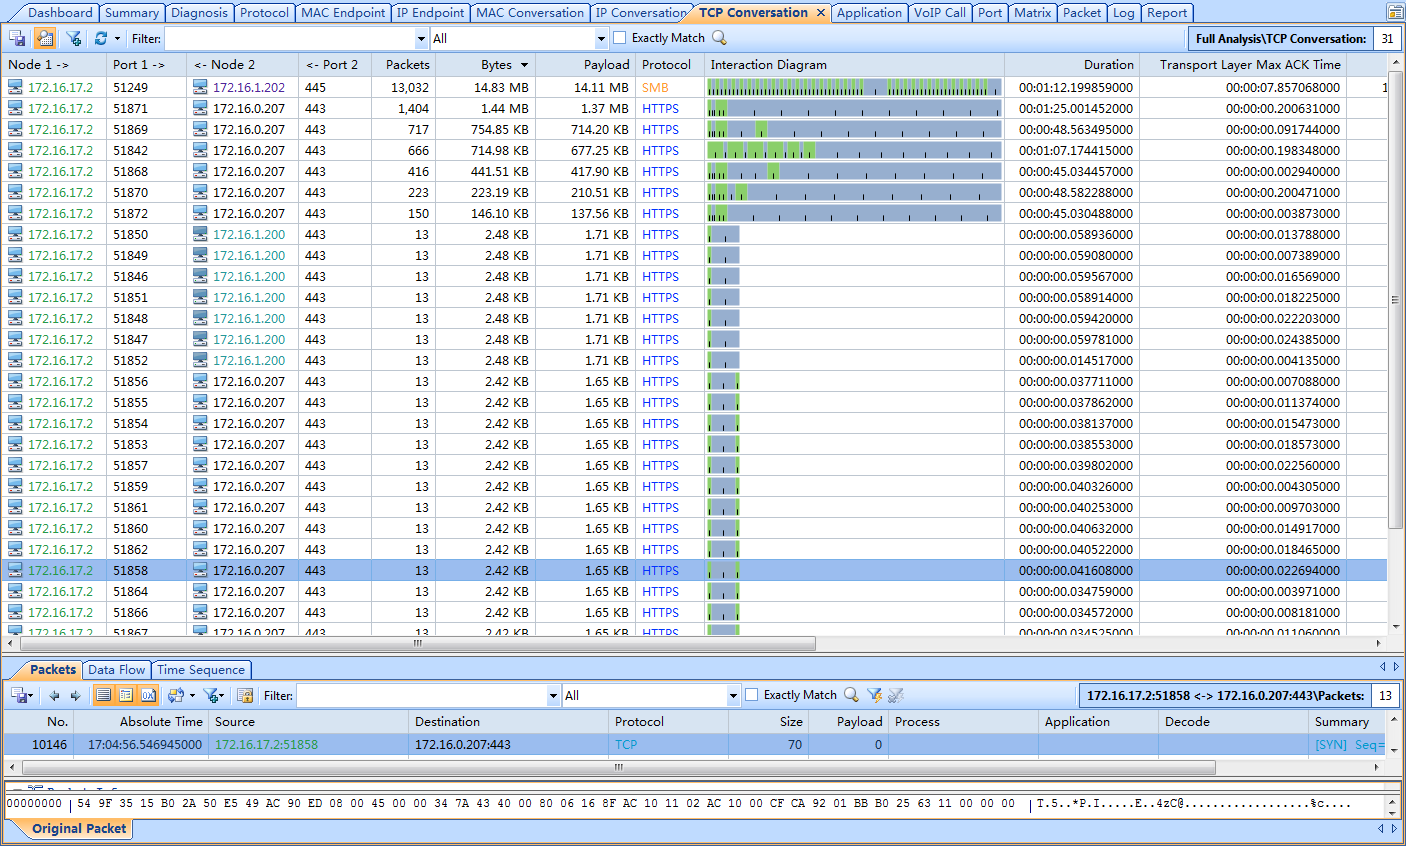Open the refresh interval dropdown arrow
The image size is (1406, 846).
pos(117,39)
